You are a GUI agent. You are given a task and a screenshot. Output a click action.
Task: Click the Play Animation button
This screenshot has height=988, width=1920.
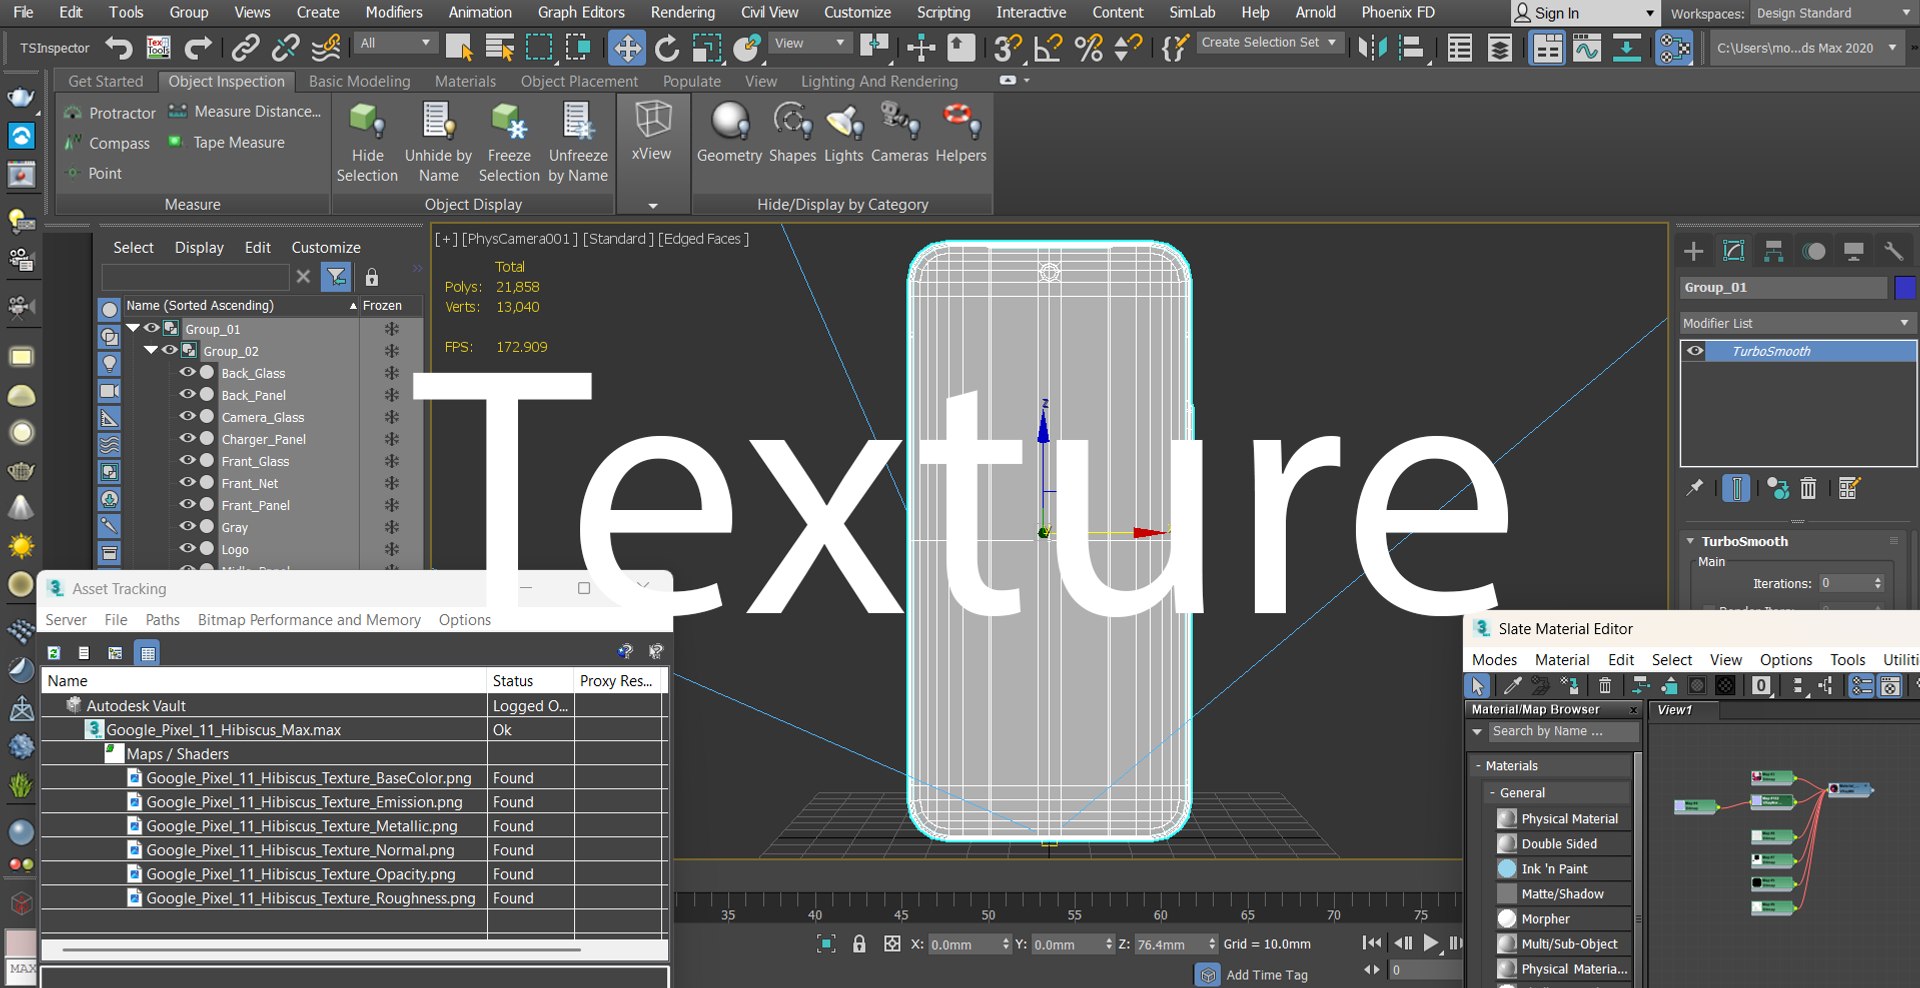(x=1431, y=943)
